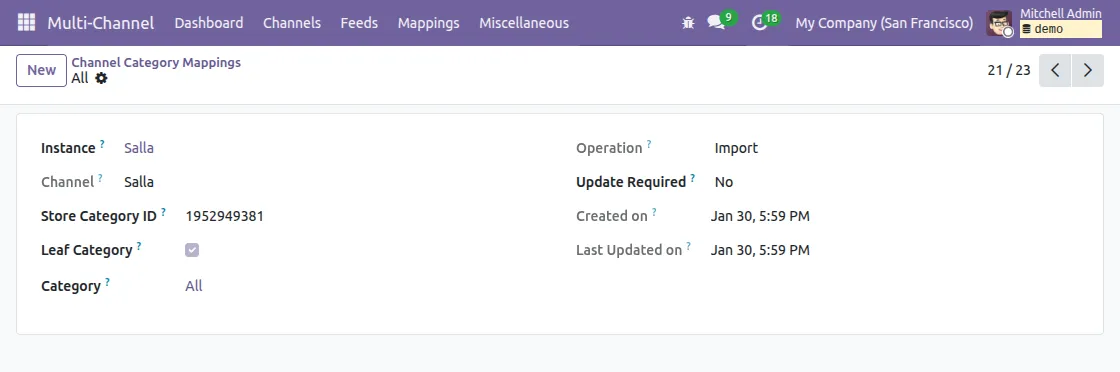Click the Store Category ID value 1952949381
1120x372 pixels.
[x=224, y=216]
